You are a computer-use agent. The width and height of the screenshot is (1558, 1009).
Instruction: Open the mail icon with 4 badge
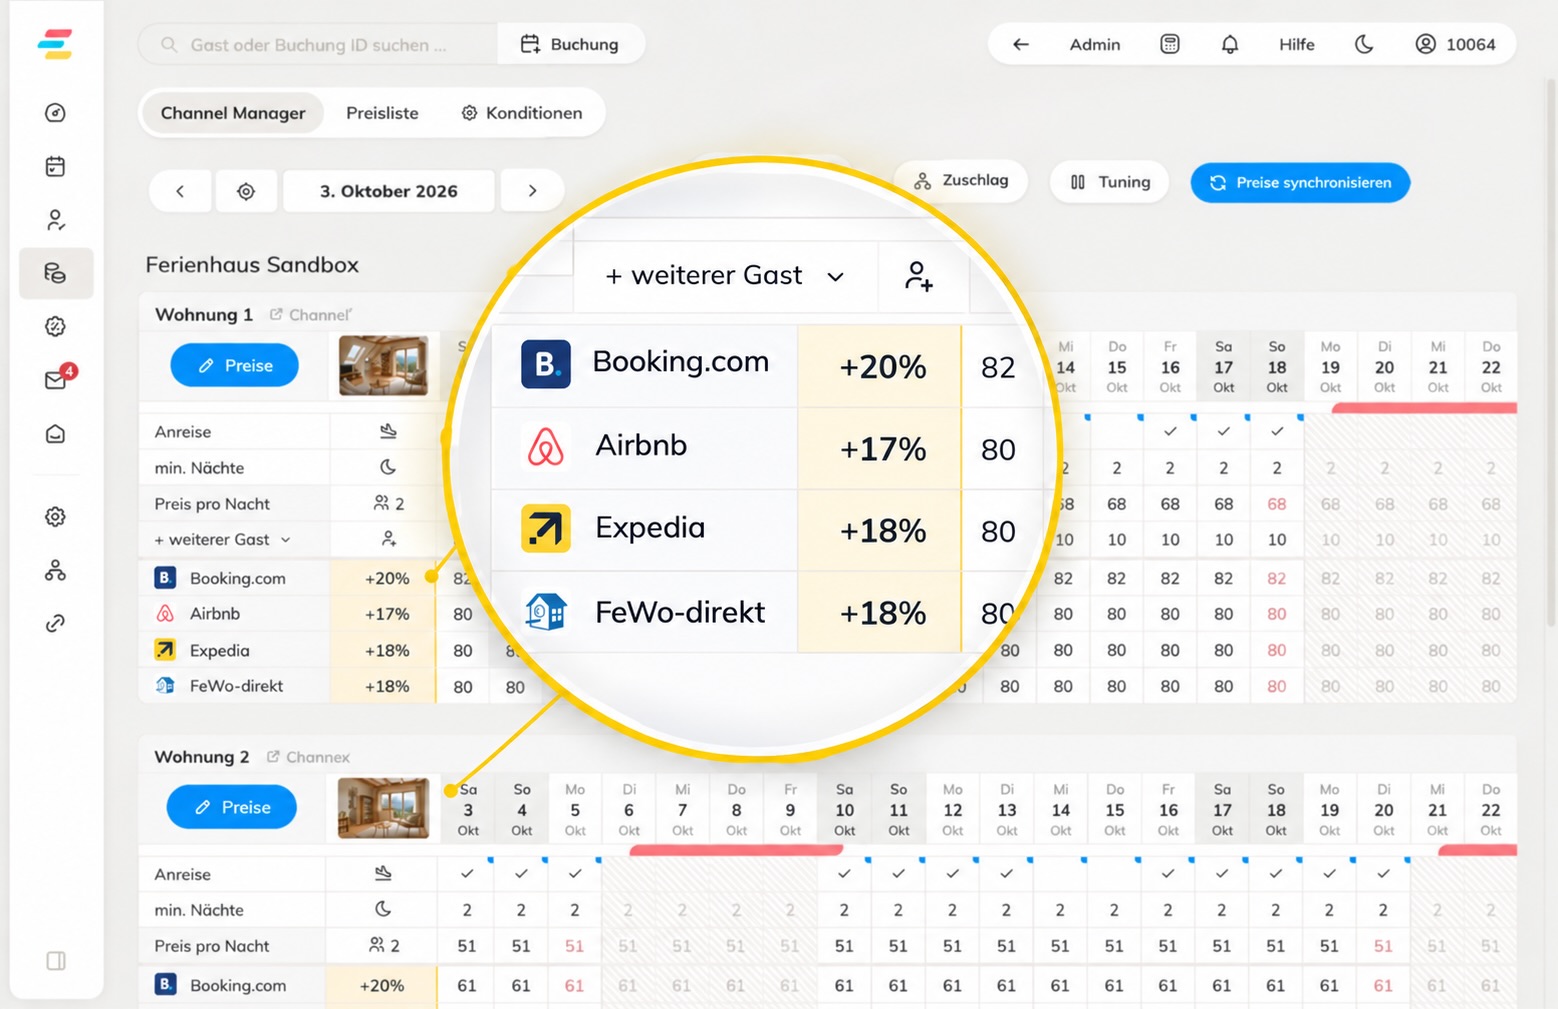[x=56, y=380]
